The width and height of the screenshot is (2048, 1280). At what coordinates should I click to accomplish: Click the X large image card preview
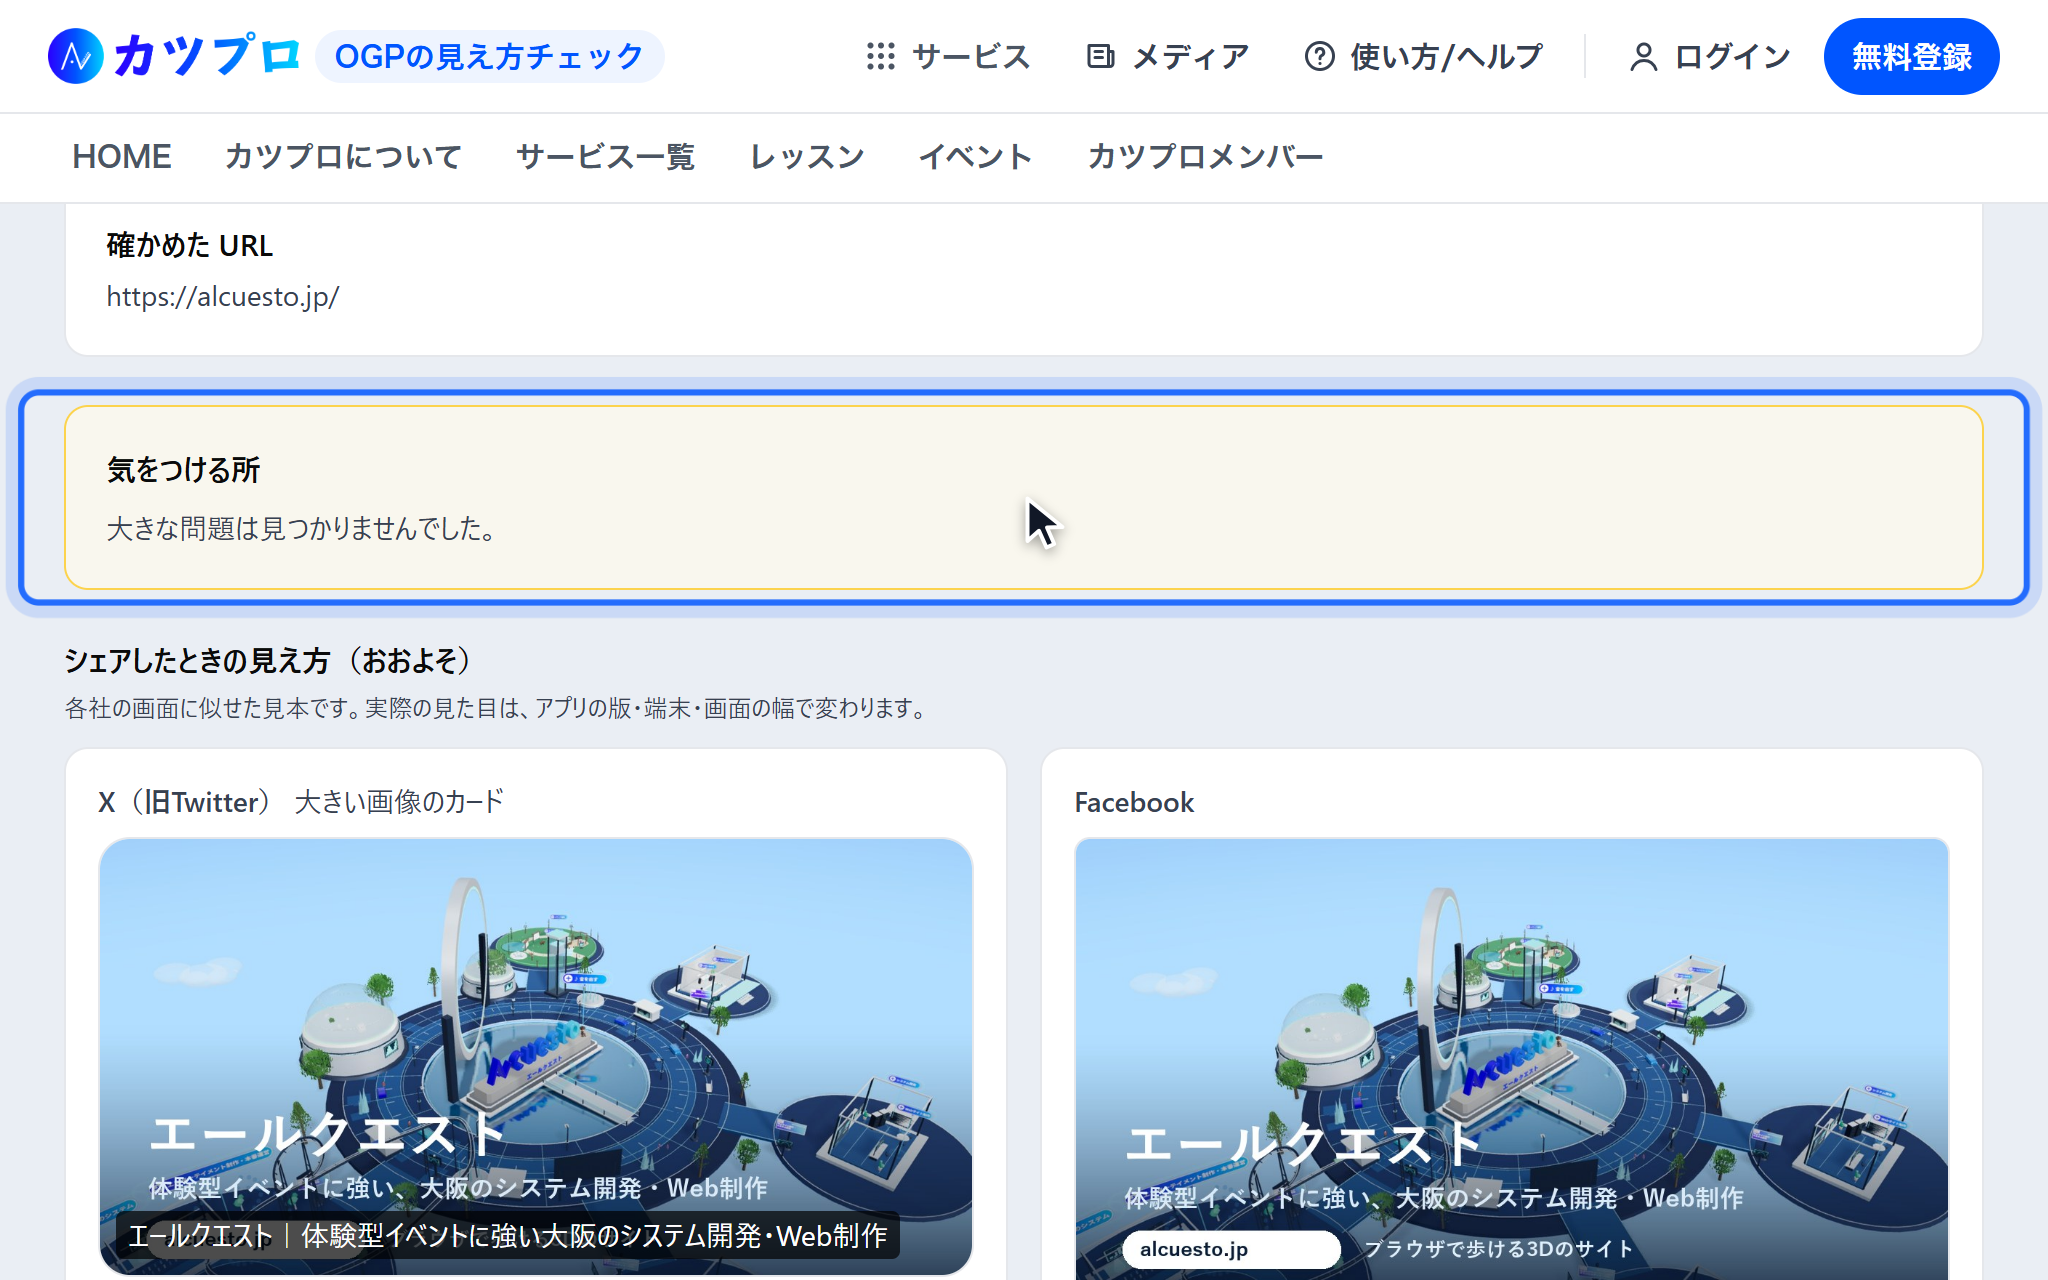[536, 1056]
